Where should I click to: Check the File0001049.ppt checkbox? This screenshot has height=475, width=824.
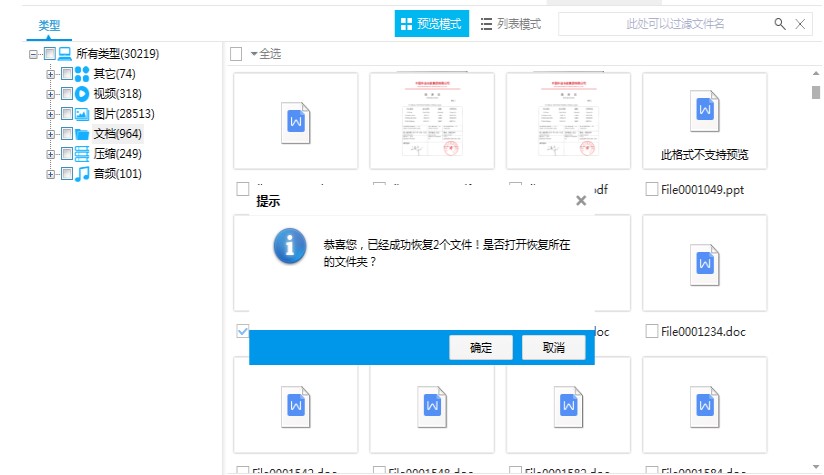coord(652,189)
